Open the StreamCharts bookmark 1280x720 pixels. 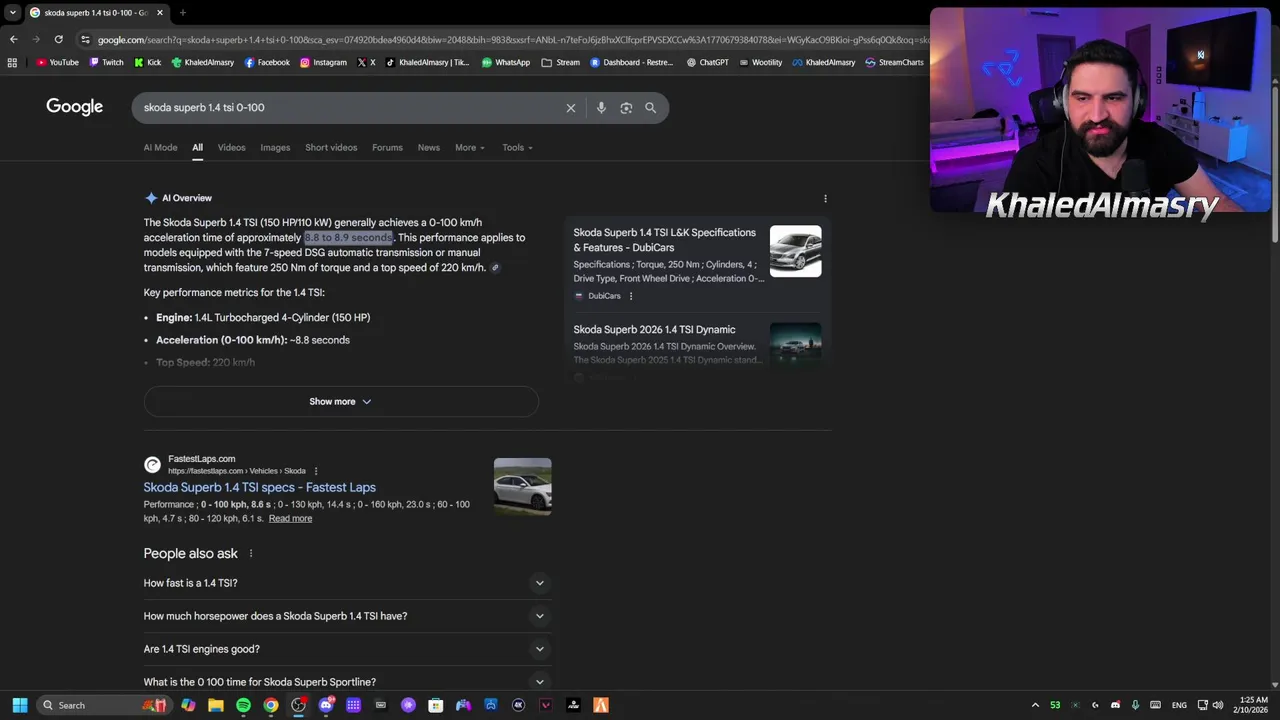click(894, 62)
